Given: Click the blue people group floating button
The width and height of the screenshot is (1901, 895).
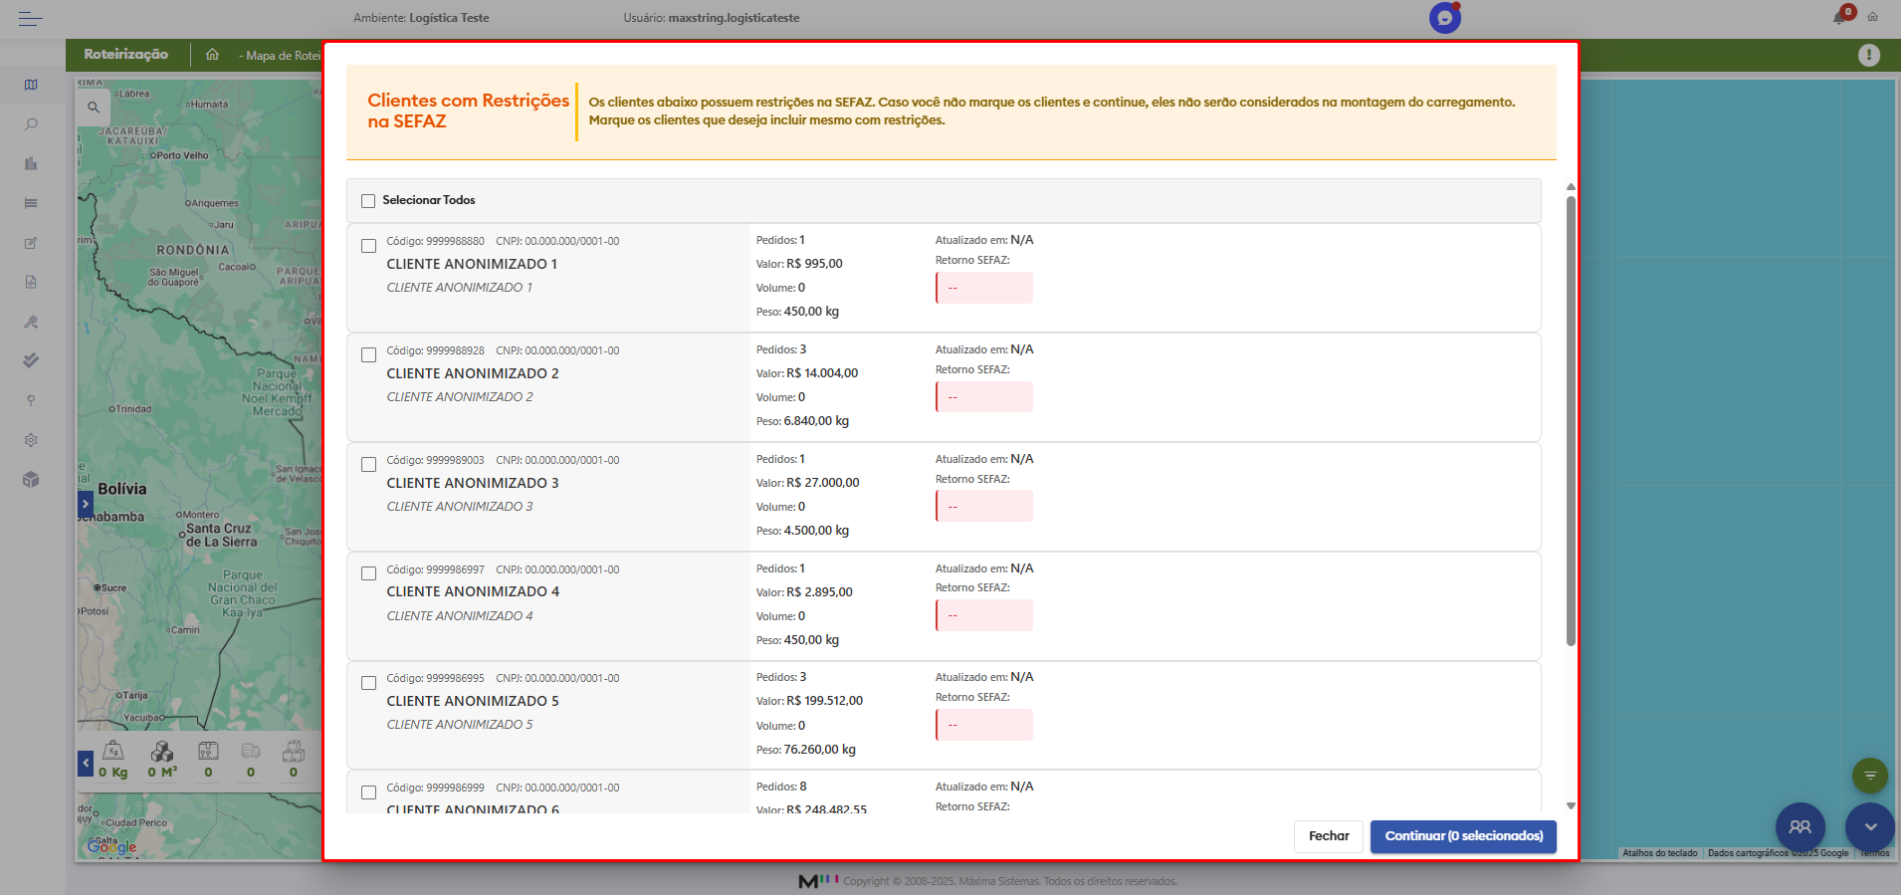Looking at the screenshot, I should (1800, 827).
